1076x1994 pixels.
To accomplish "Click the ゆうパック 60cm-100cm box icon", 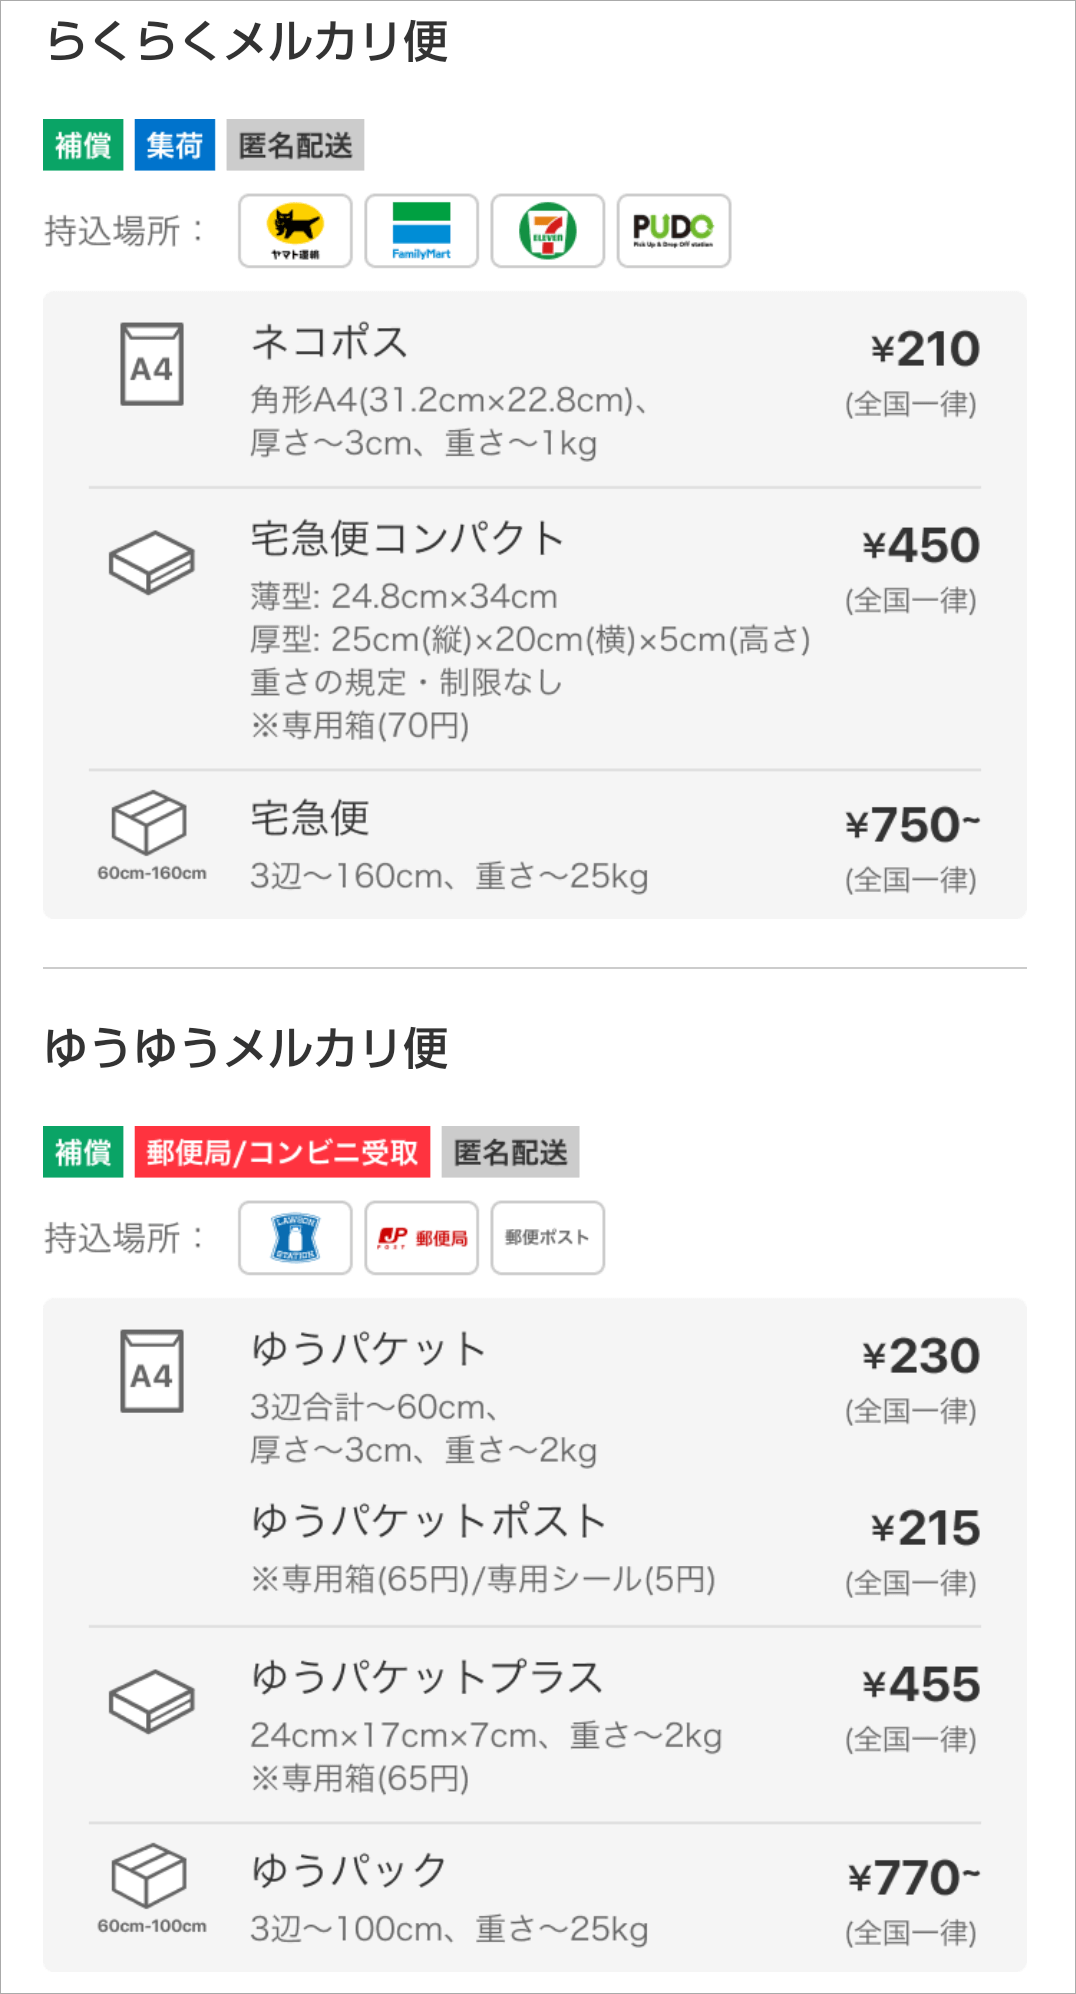I will [x=150, y=1876].
